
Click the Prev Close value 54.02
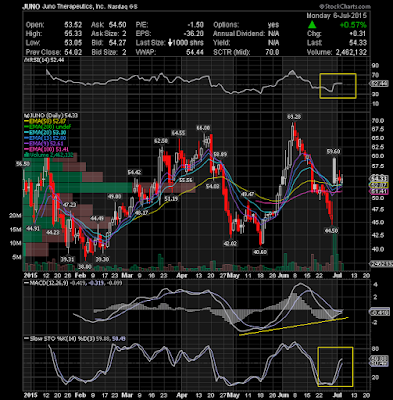tap(73, 52)
